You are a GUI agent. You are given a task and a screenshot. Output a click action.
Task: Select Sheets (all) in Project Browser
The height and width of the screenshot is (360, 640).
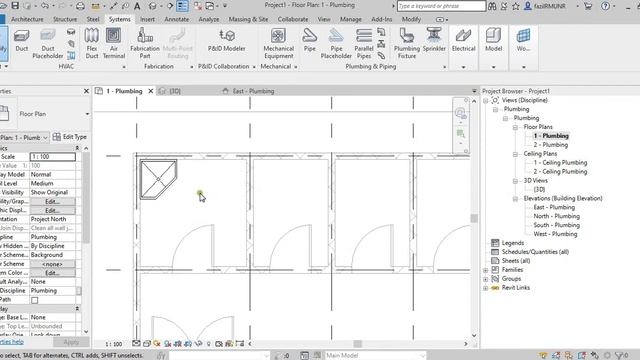[x=516, y=261]
